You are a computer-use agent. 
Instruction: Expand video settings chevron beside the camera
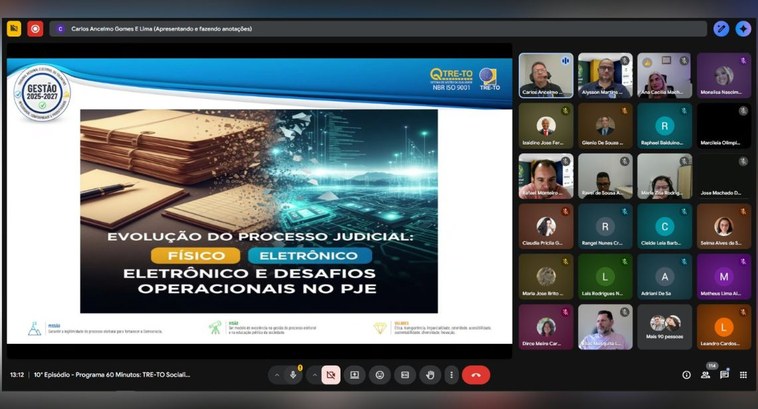coord(315,375)
